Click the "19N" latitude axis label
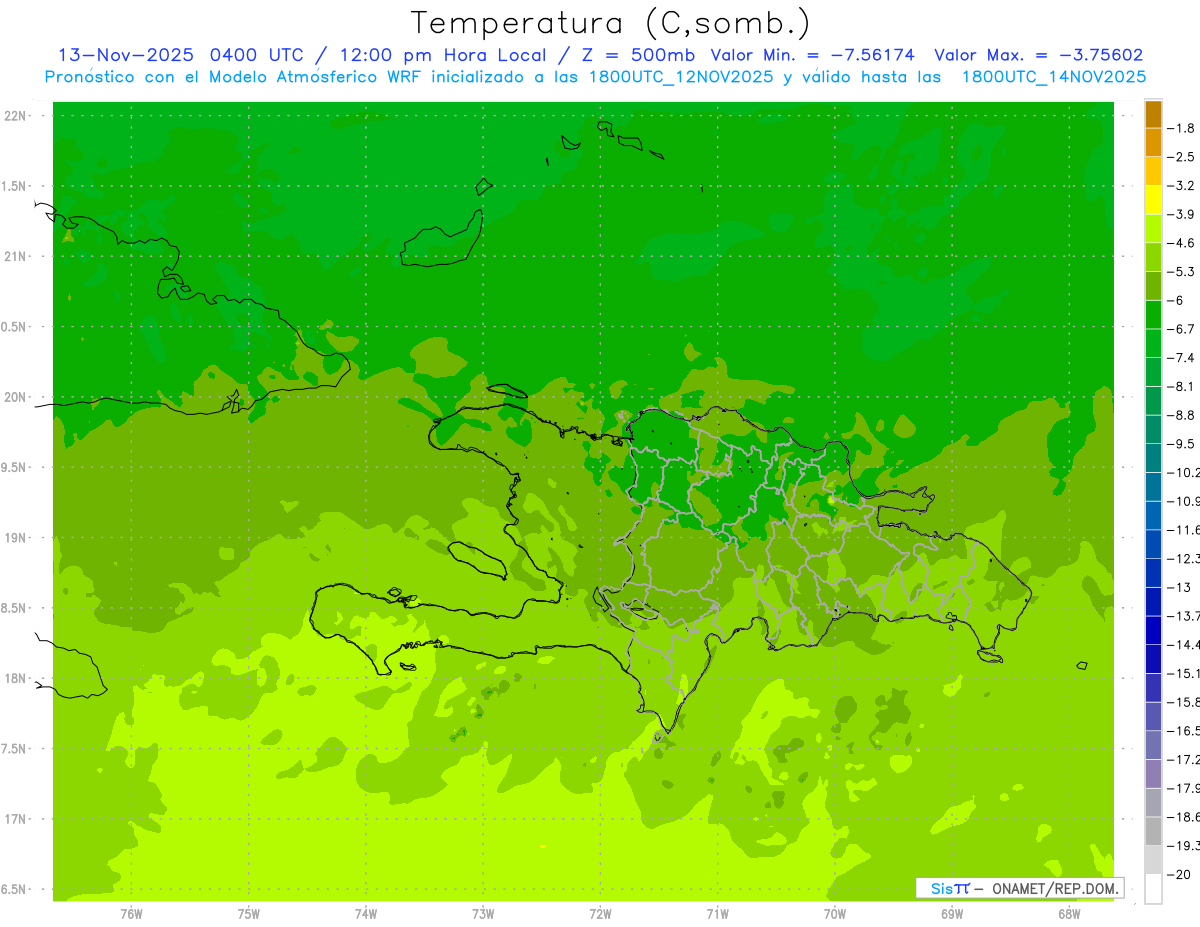Screen dimensions: 1200x927 [x=16, y=538]
